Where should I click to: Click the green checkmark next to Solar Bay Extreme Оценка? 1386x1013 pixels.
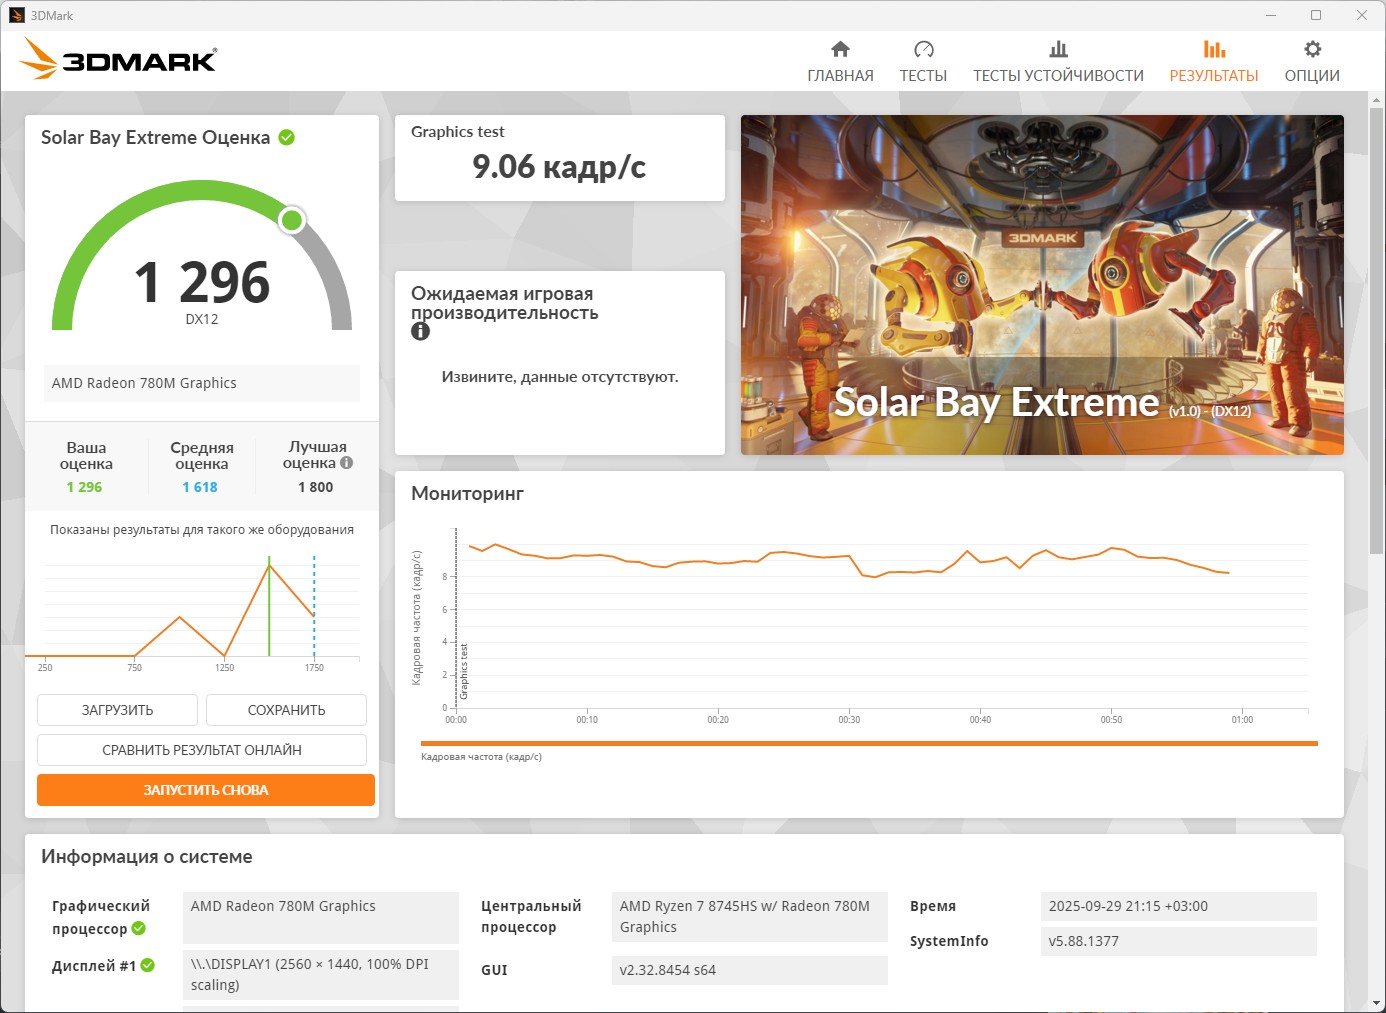(287, 137)
